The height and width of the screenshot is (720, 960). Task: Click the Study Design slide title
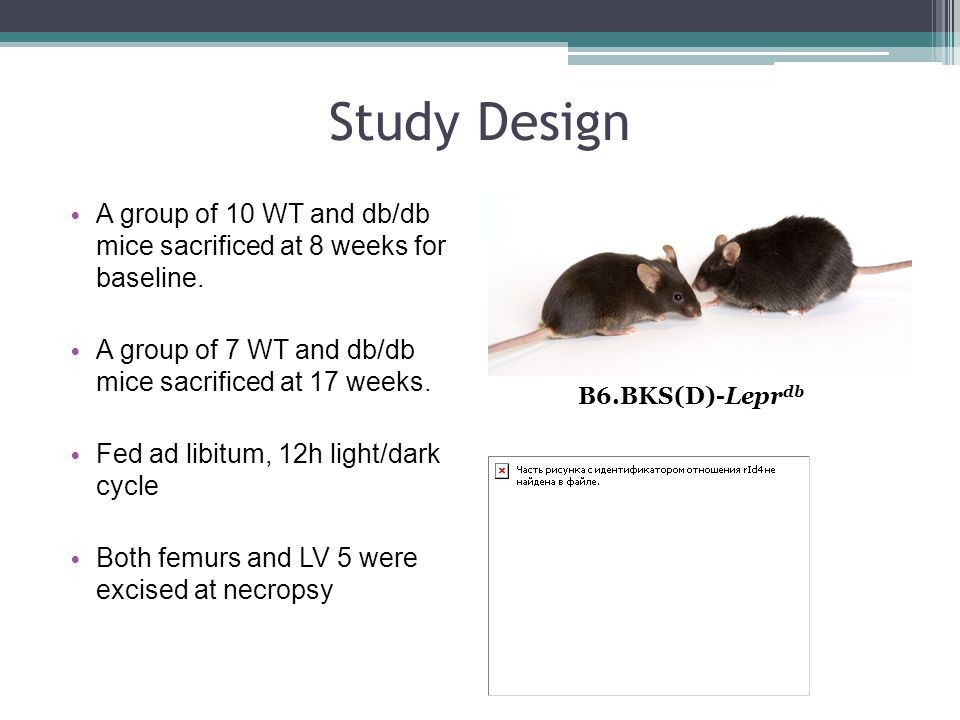[479, 124]
